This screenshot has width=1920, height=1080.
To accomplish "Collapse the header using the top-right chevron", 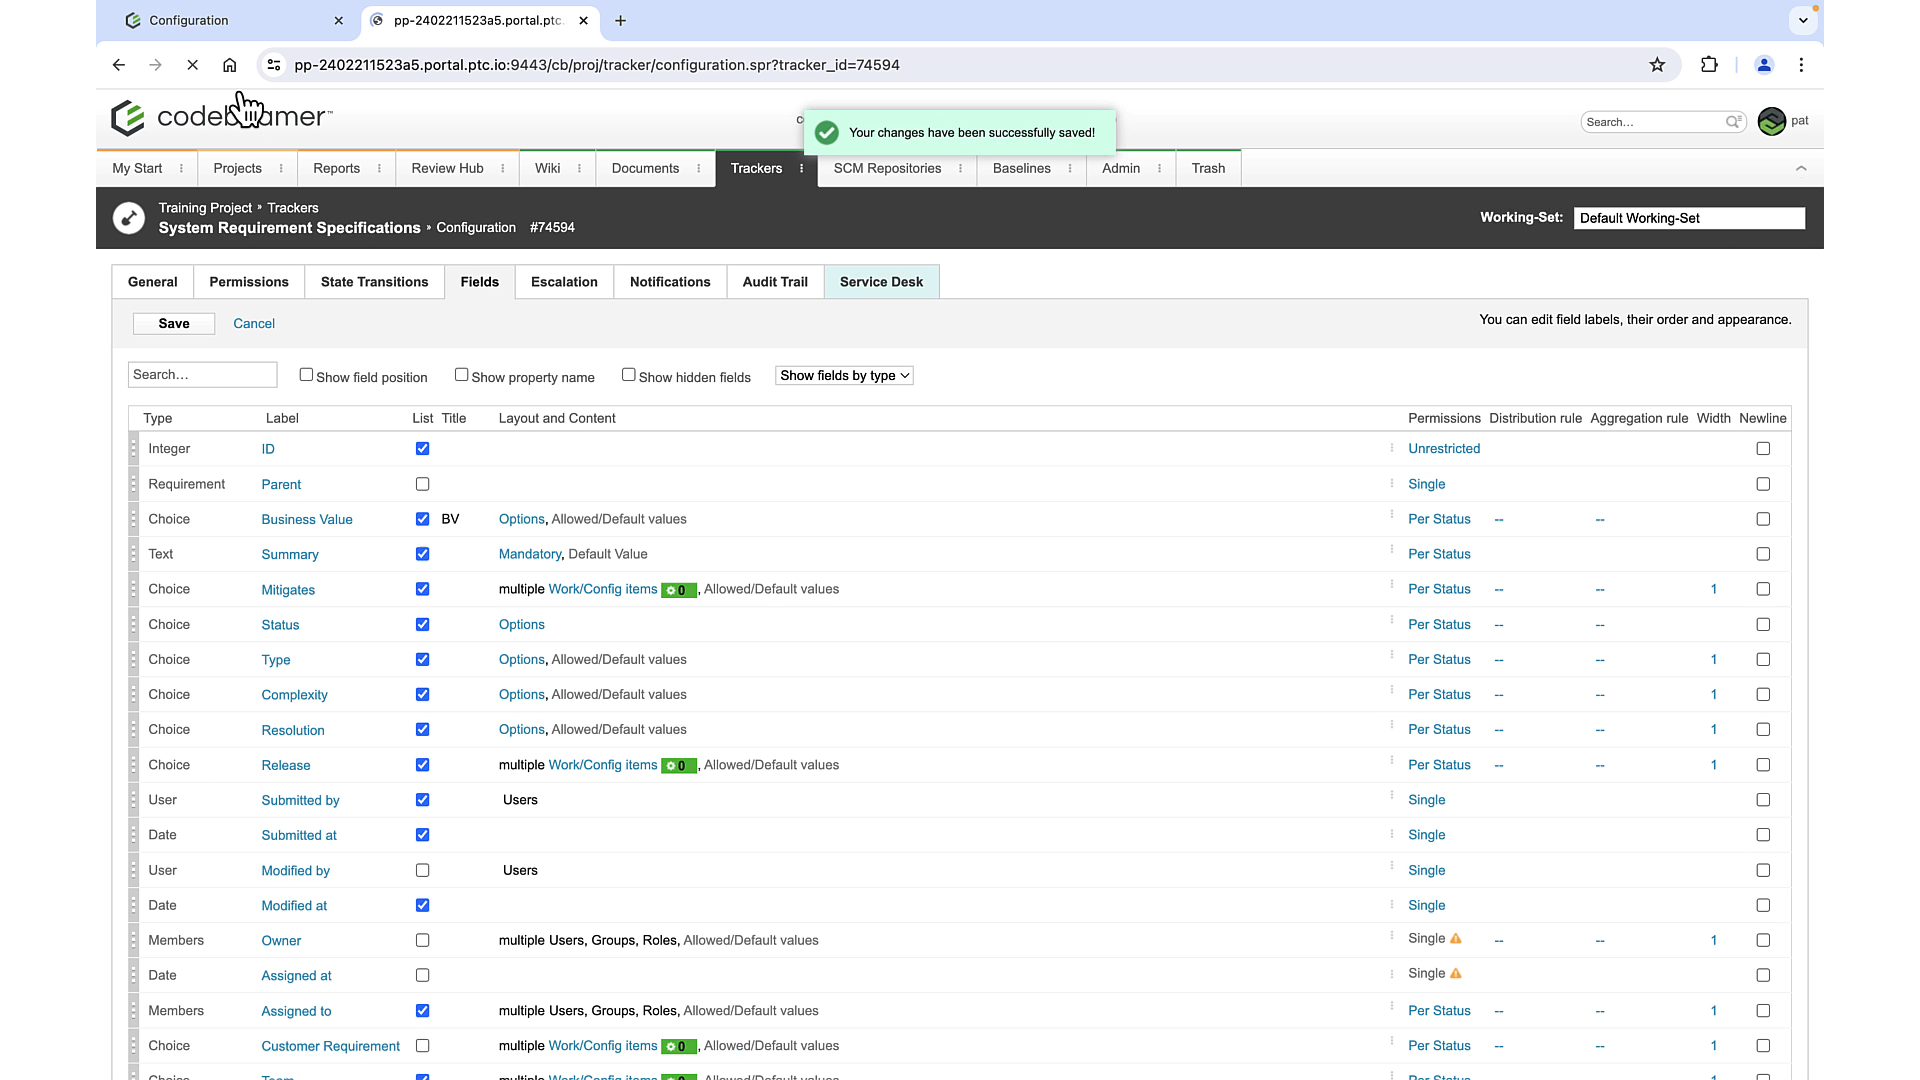I will pos(1801,168).
